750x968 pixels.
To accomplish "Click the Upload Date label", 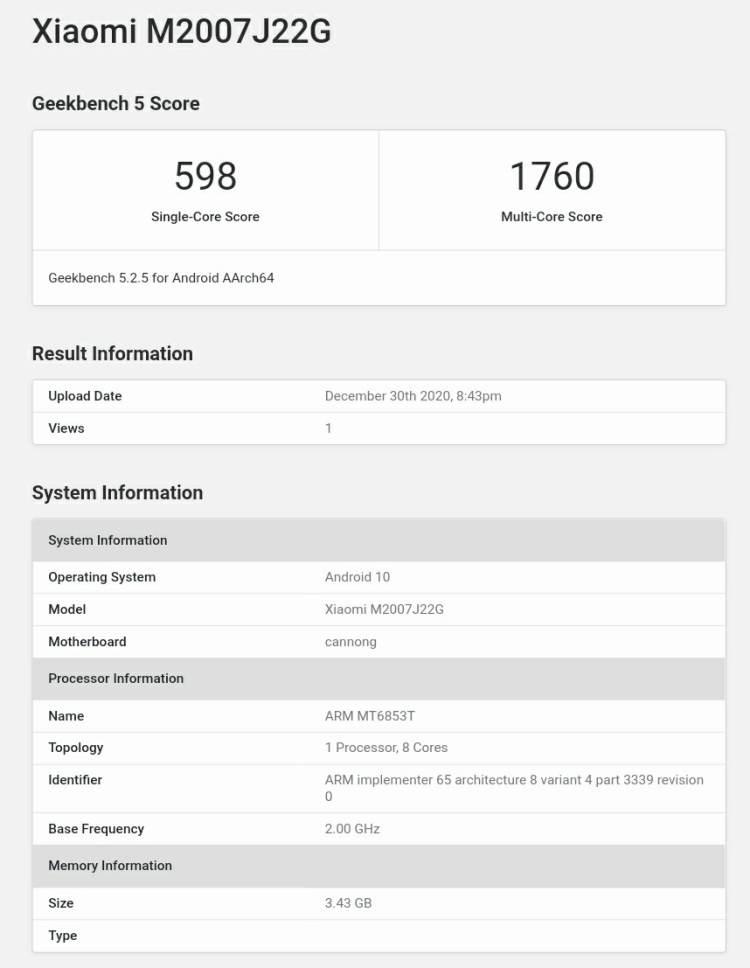I will point(85,396).
